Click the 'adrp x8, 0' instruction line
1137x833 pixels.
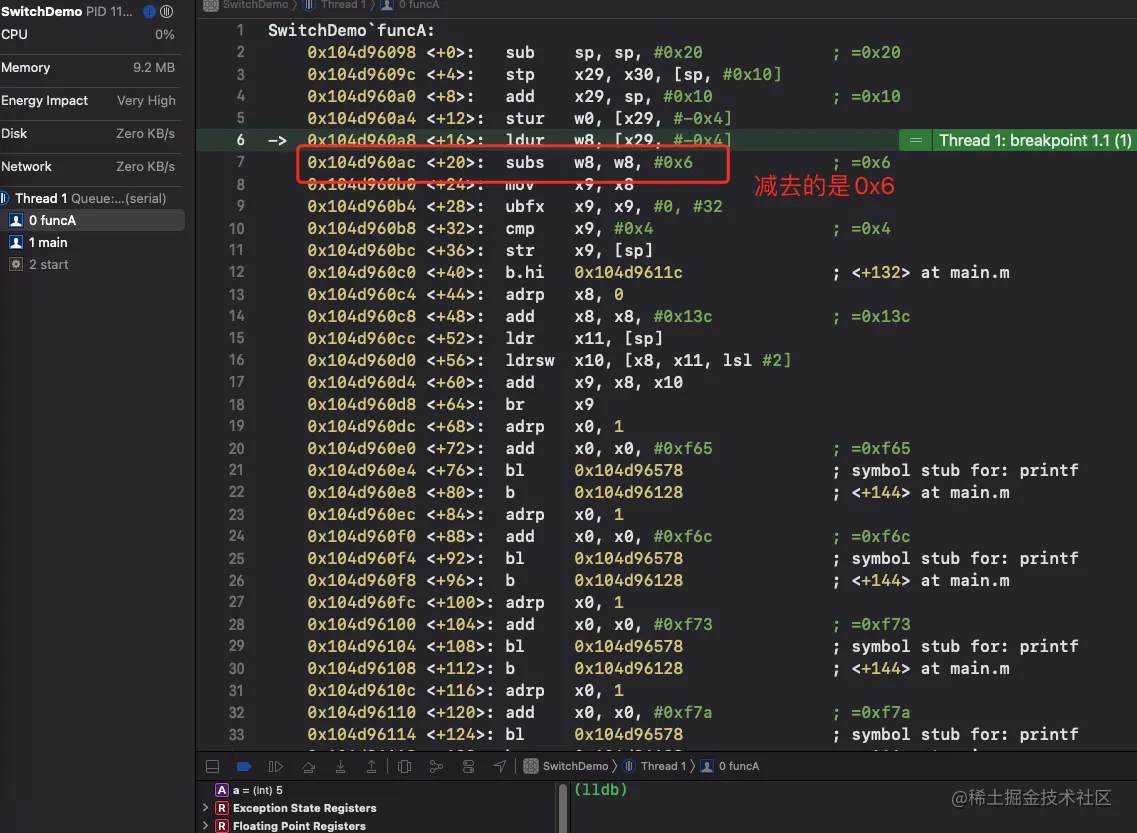point(465,294)
